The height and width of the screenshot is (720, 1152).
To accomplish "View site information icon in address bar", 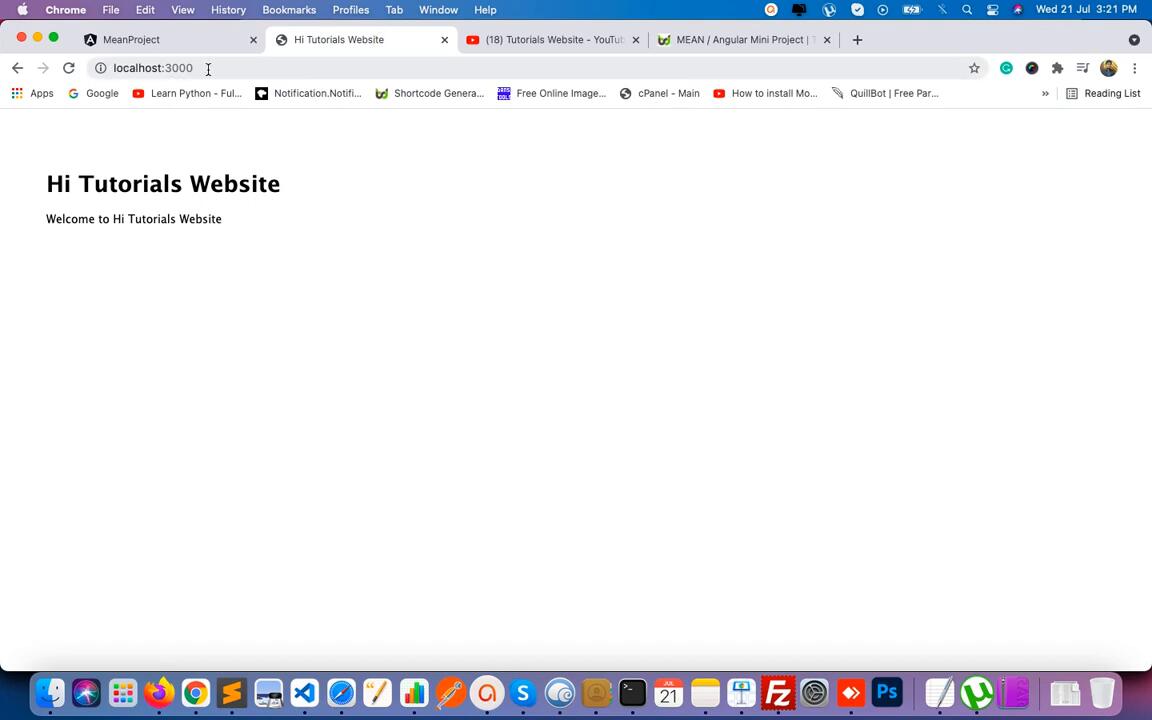I will tap(100, 68).
